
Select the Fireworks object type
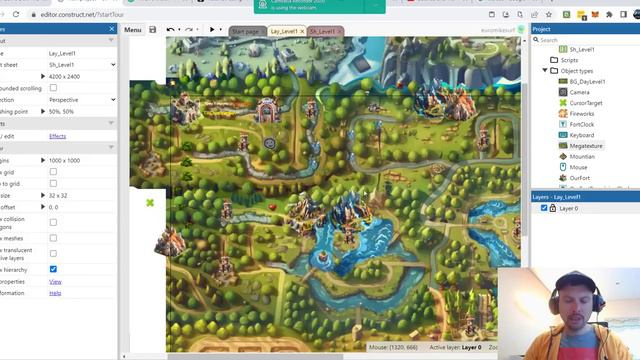point(582,113)
